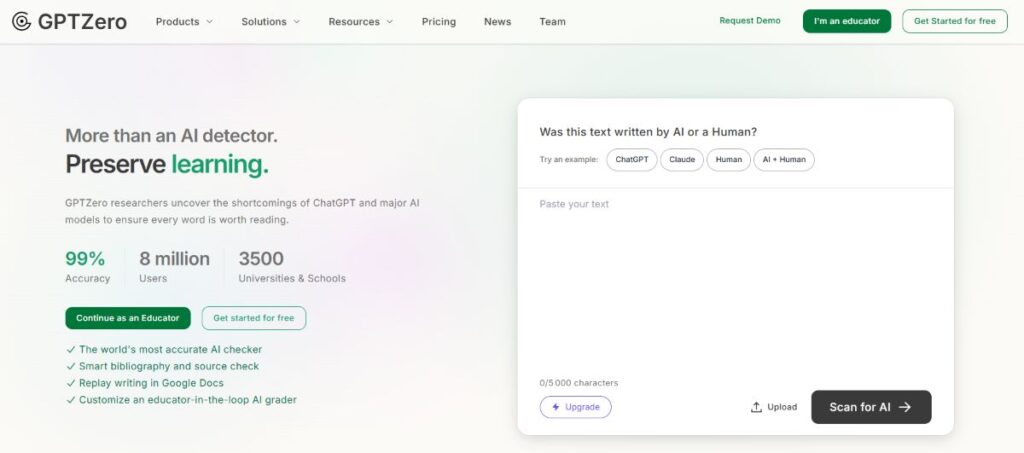Click the GPTZero spiral logo icon
The image size is (1024, 453).
point(22,22)
